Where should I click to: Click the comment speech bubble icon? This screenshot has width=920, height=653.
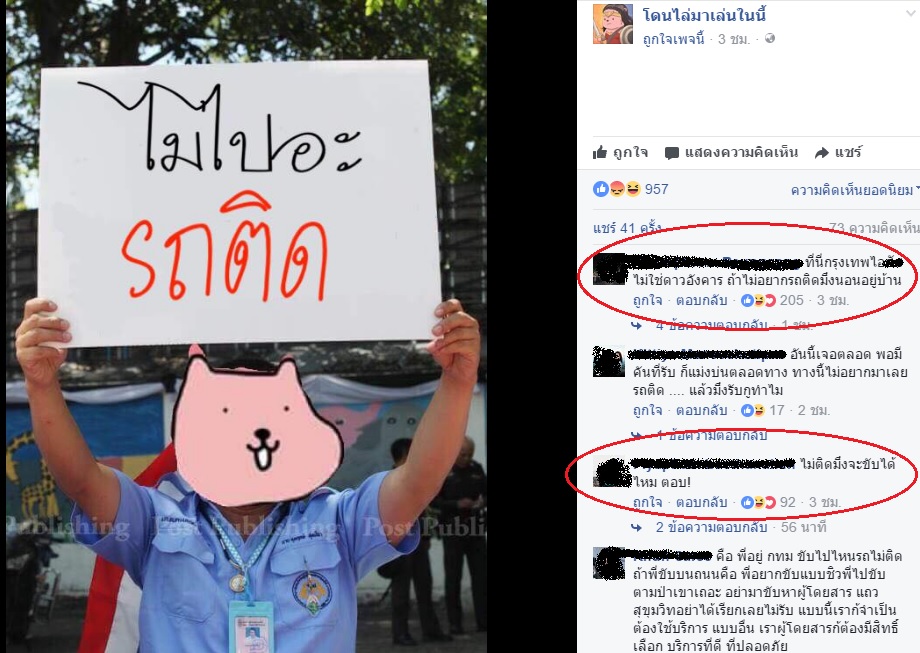coord(671,154)
